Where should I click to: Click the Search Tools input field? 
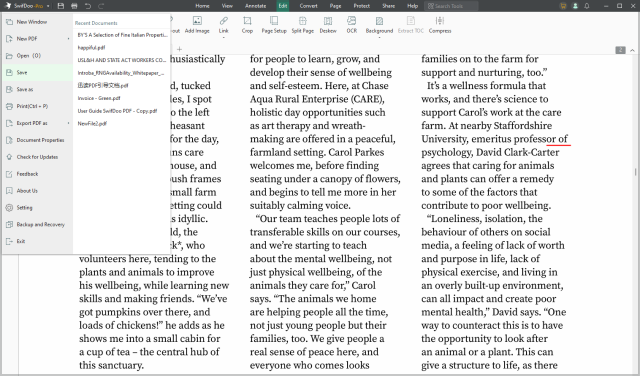451,6
